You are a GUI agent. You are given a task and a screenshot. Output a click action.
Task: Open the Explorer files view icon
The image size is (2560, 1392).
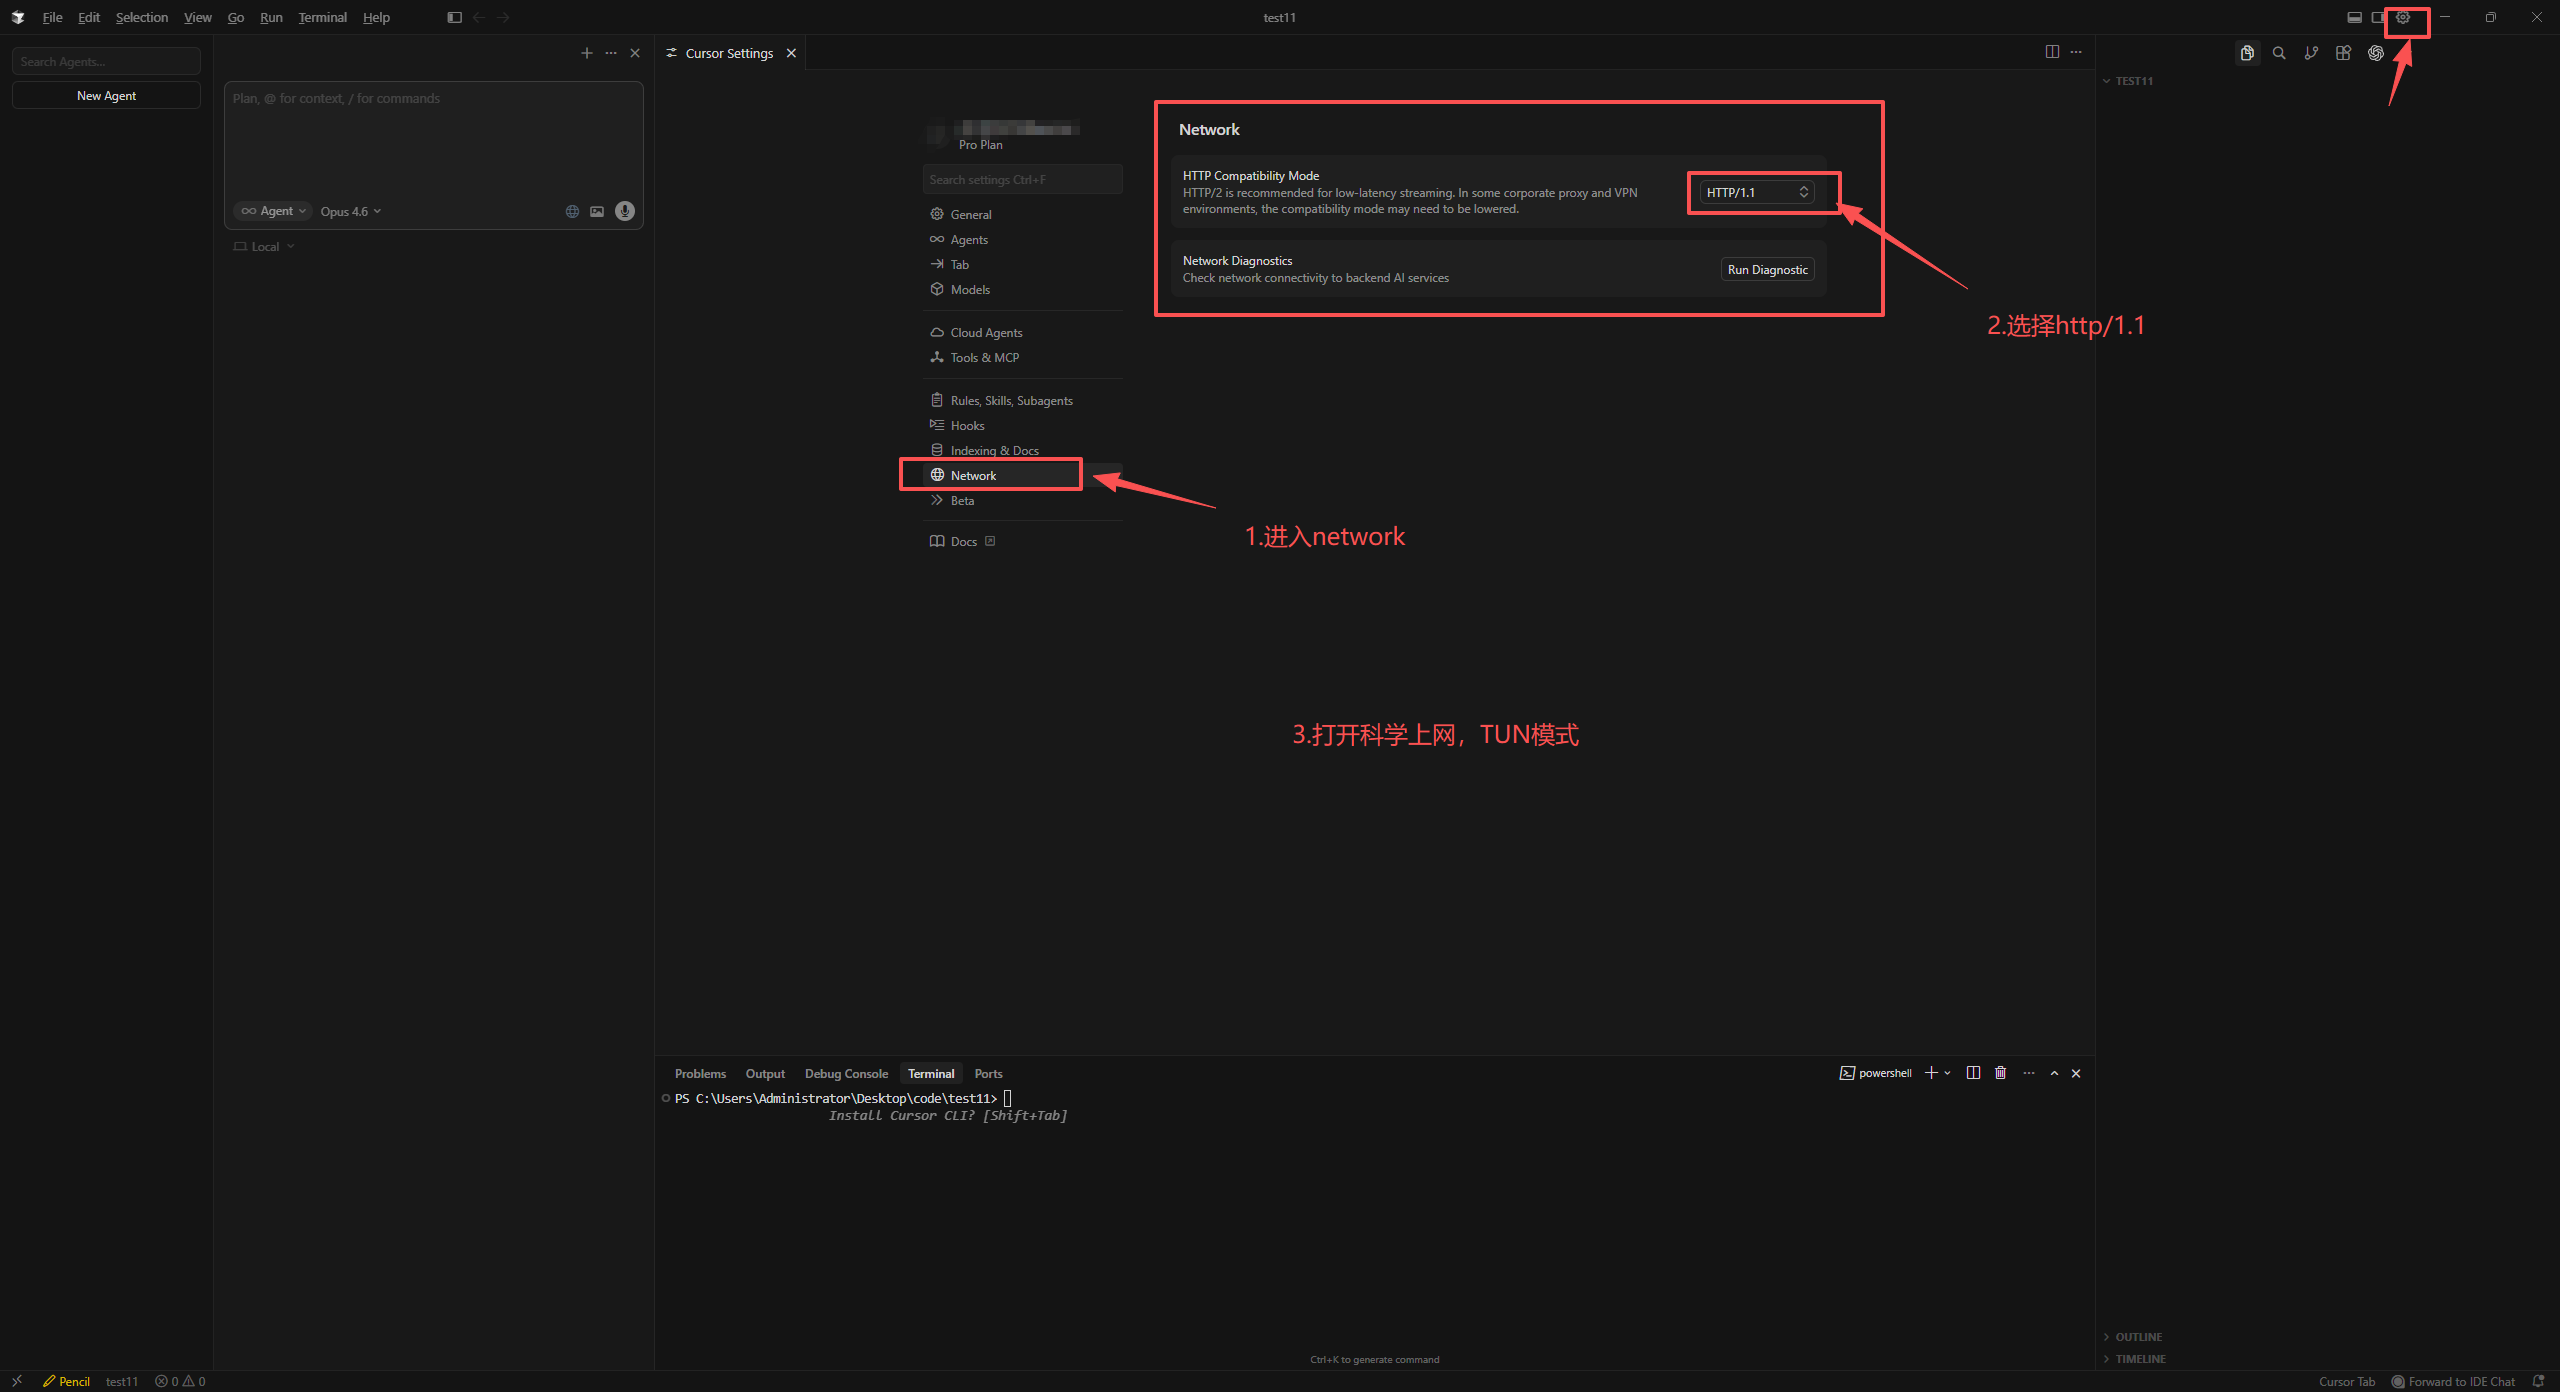[2247, 53]
